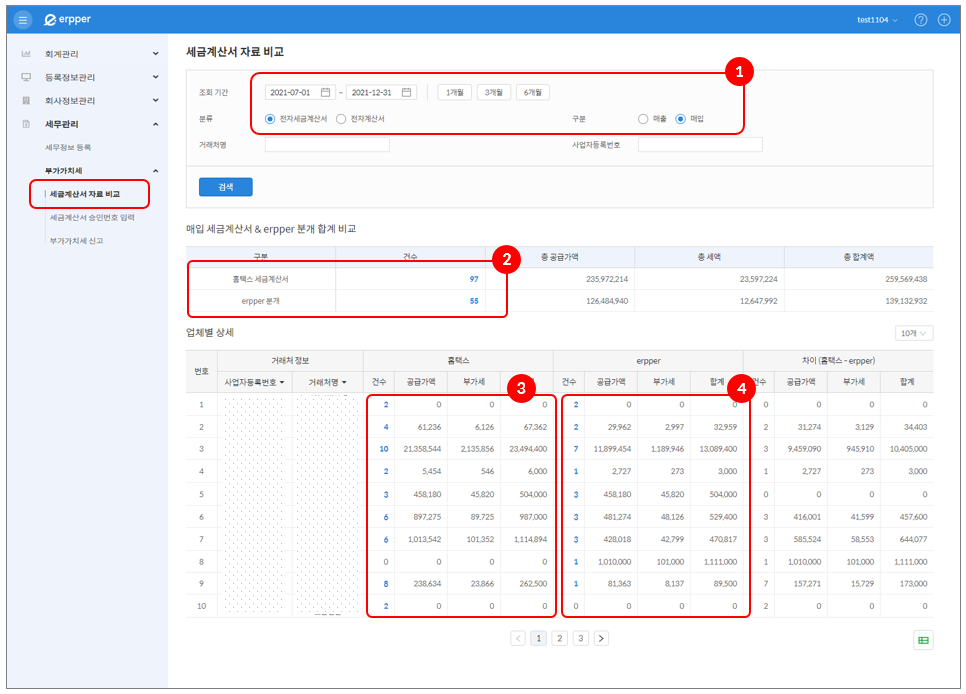
Task: Go to page 2 of results
Action: click(560, 638)
